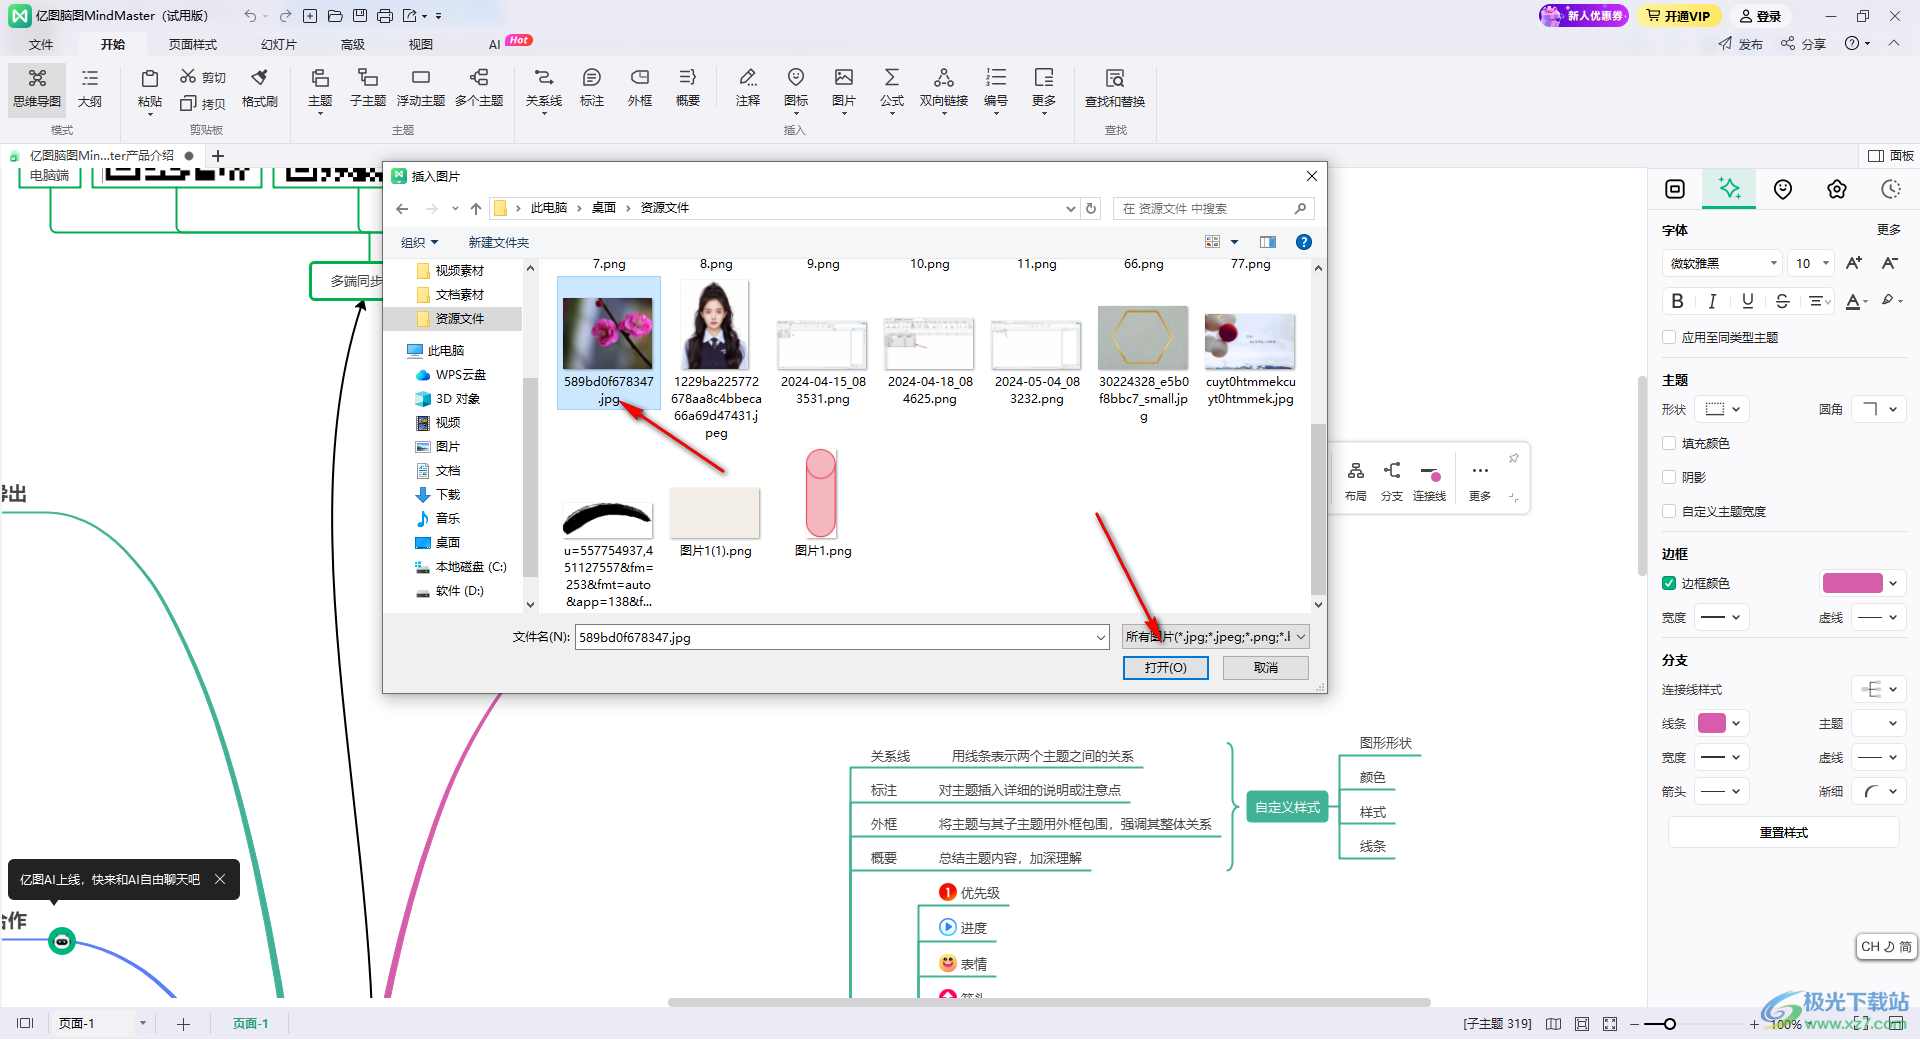The image size is (1920, 1040).
Task: Select the 思维导图 mode icon
Action: (37, 88)
